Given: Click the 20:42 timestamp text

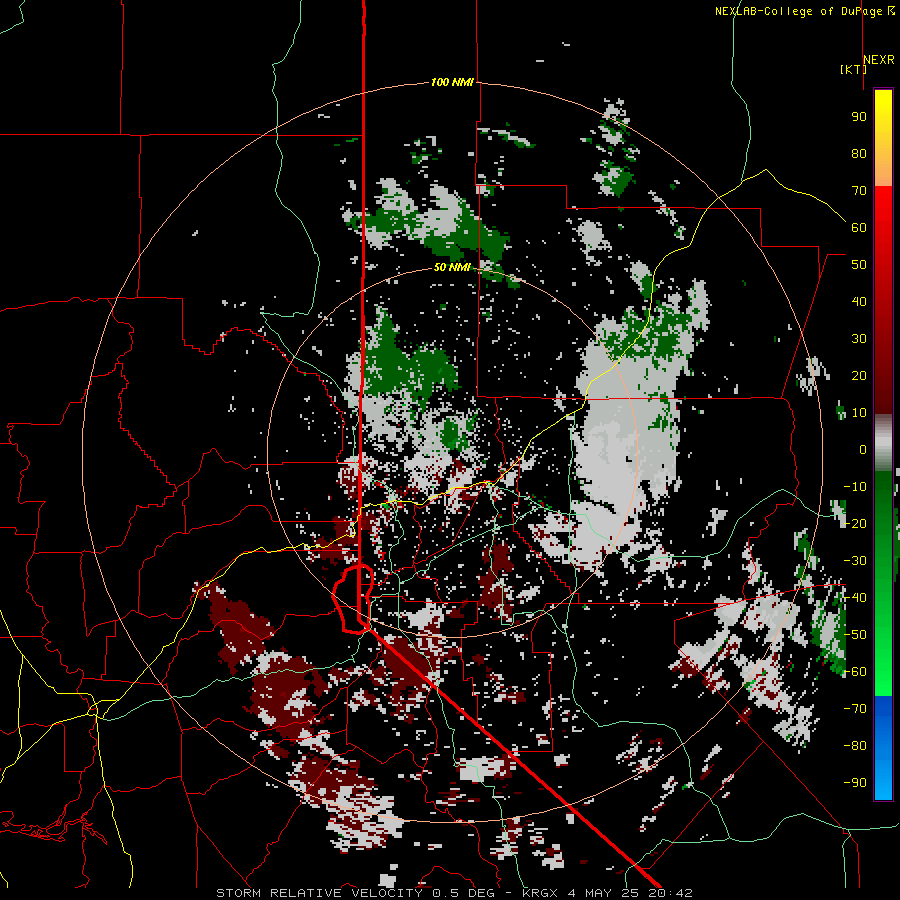Looking at the screenshot, I should coord(670,893).
